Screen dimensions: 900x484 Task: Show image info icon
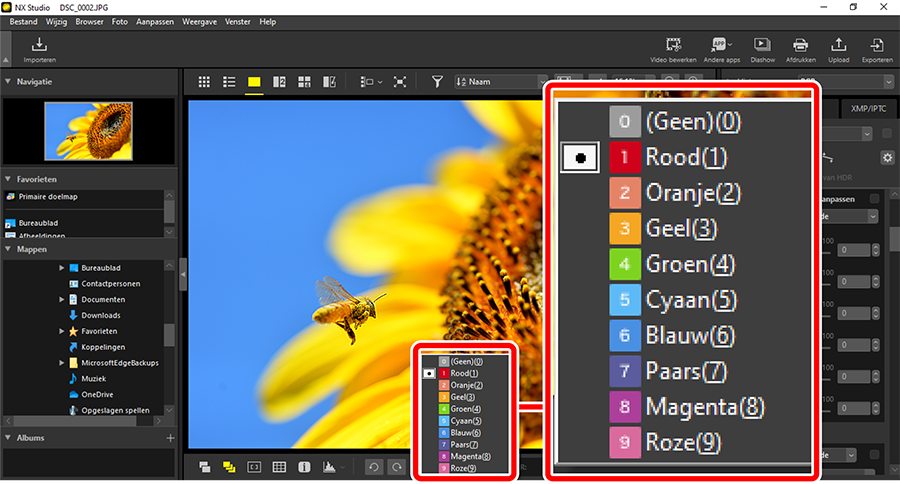point(304,467)
